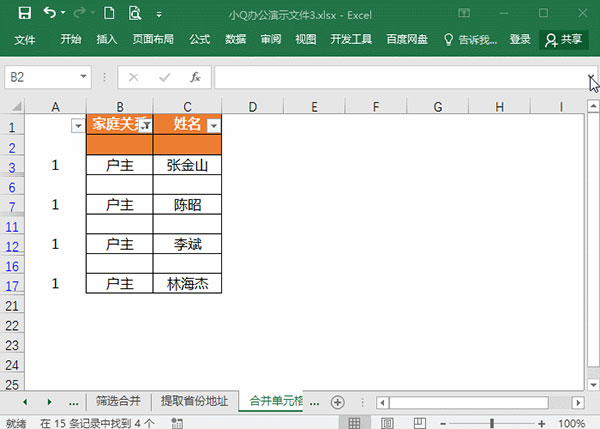
Task: Click the Insert Function fx icon
Action: click(x=195, y=77)
